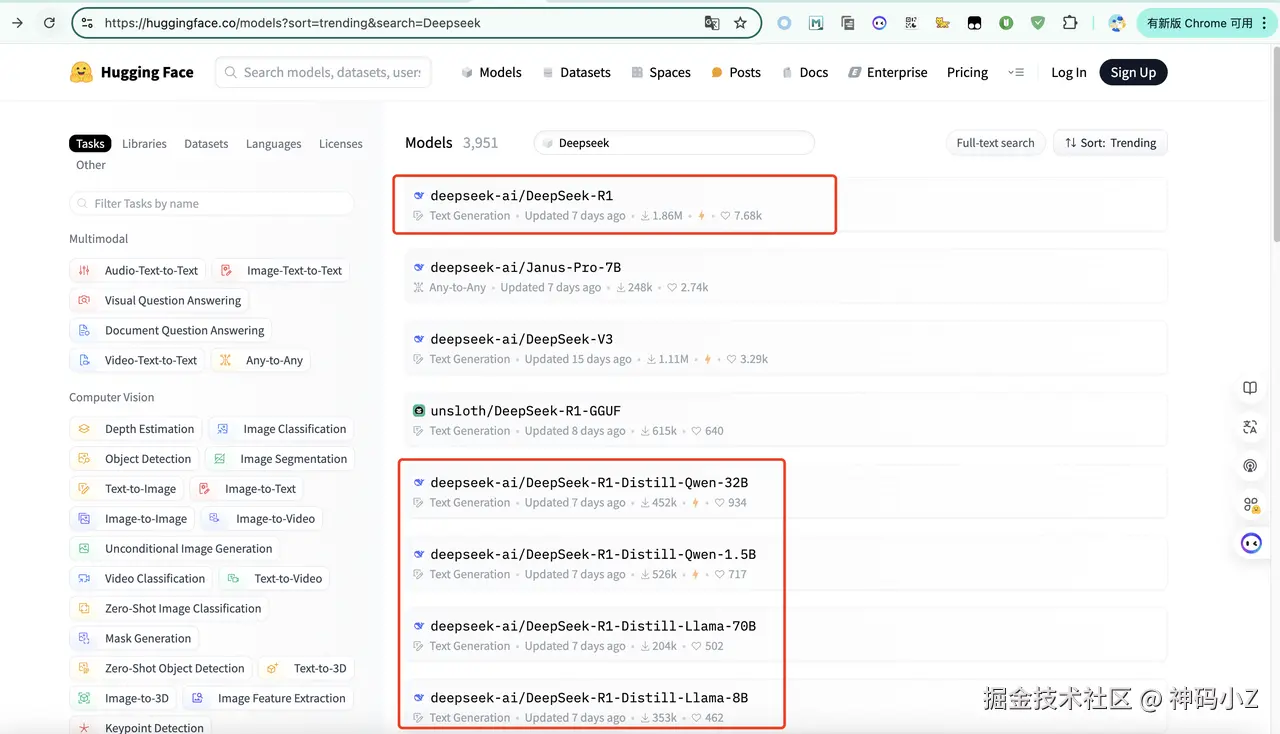Open the Pricing navigation link
The width and height of the screenshot is (1280, 734).
967,72
